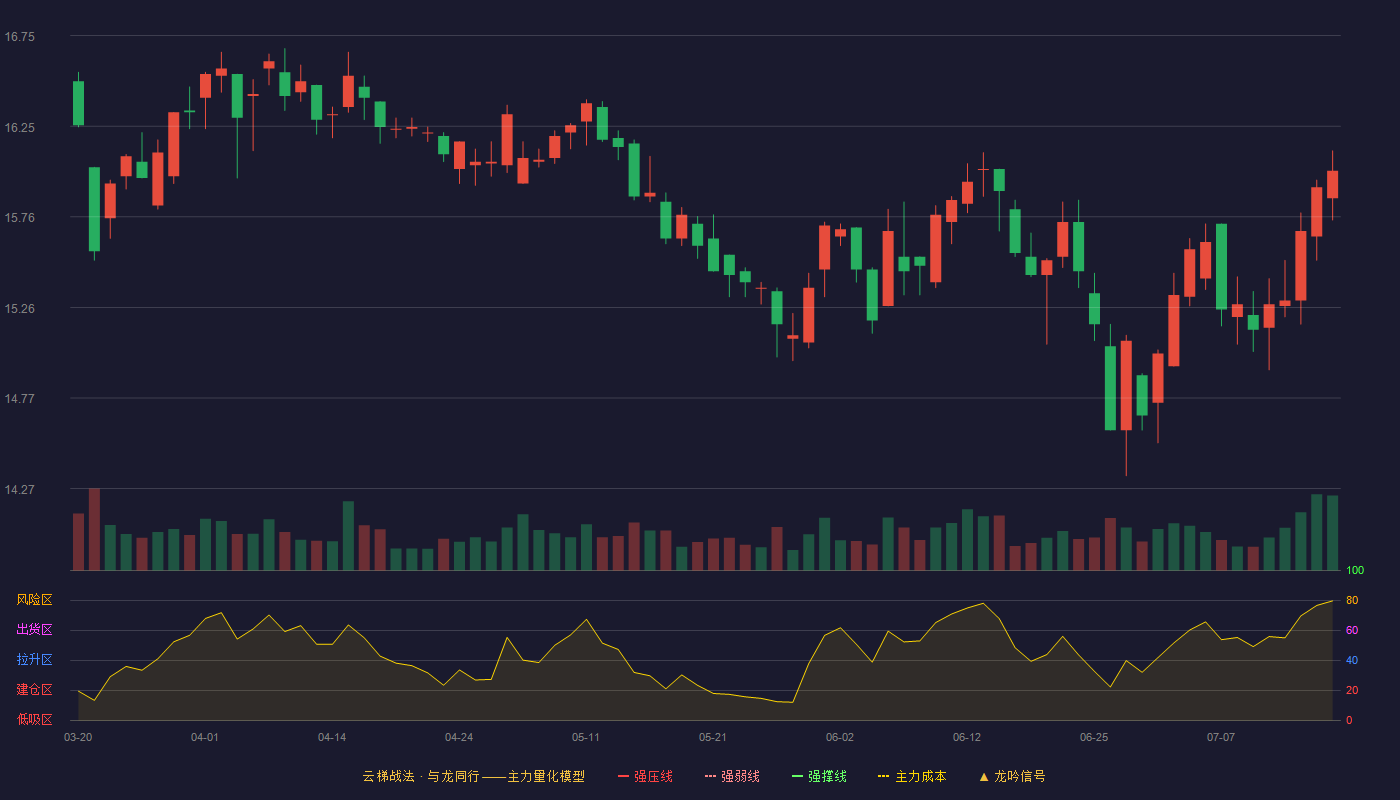Toggle the 主力成本 series label in legend
1400x800 pixels.
[920, 776]
